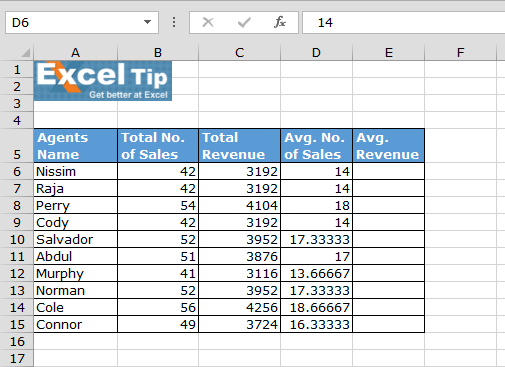The image size is (505, 367).
Task: Select the cell containing Cody
Action: click(x=76, y=222)
